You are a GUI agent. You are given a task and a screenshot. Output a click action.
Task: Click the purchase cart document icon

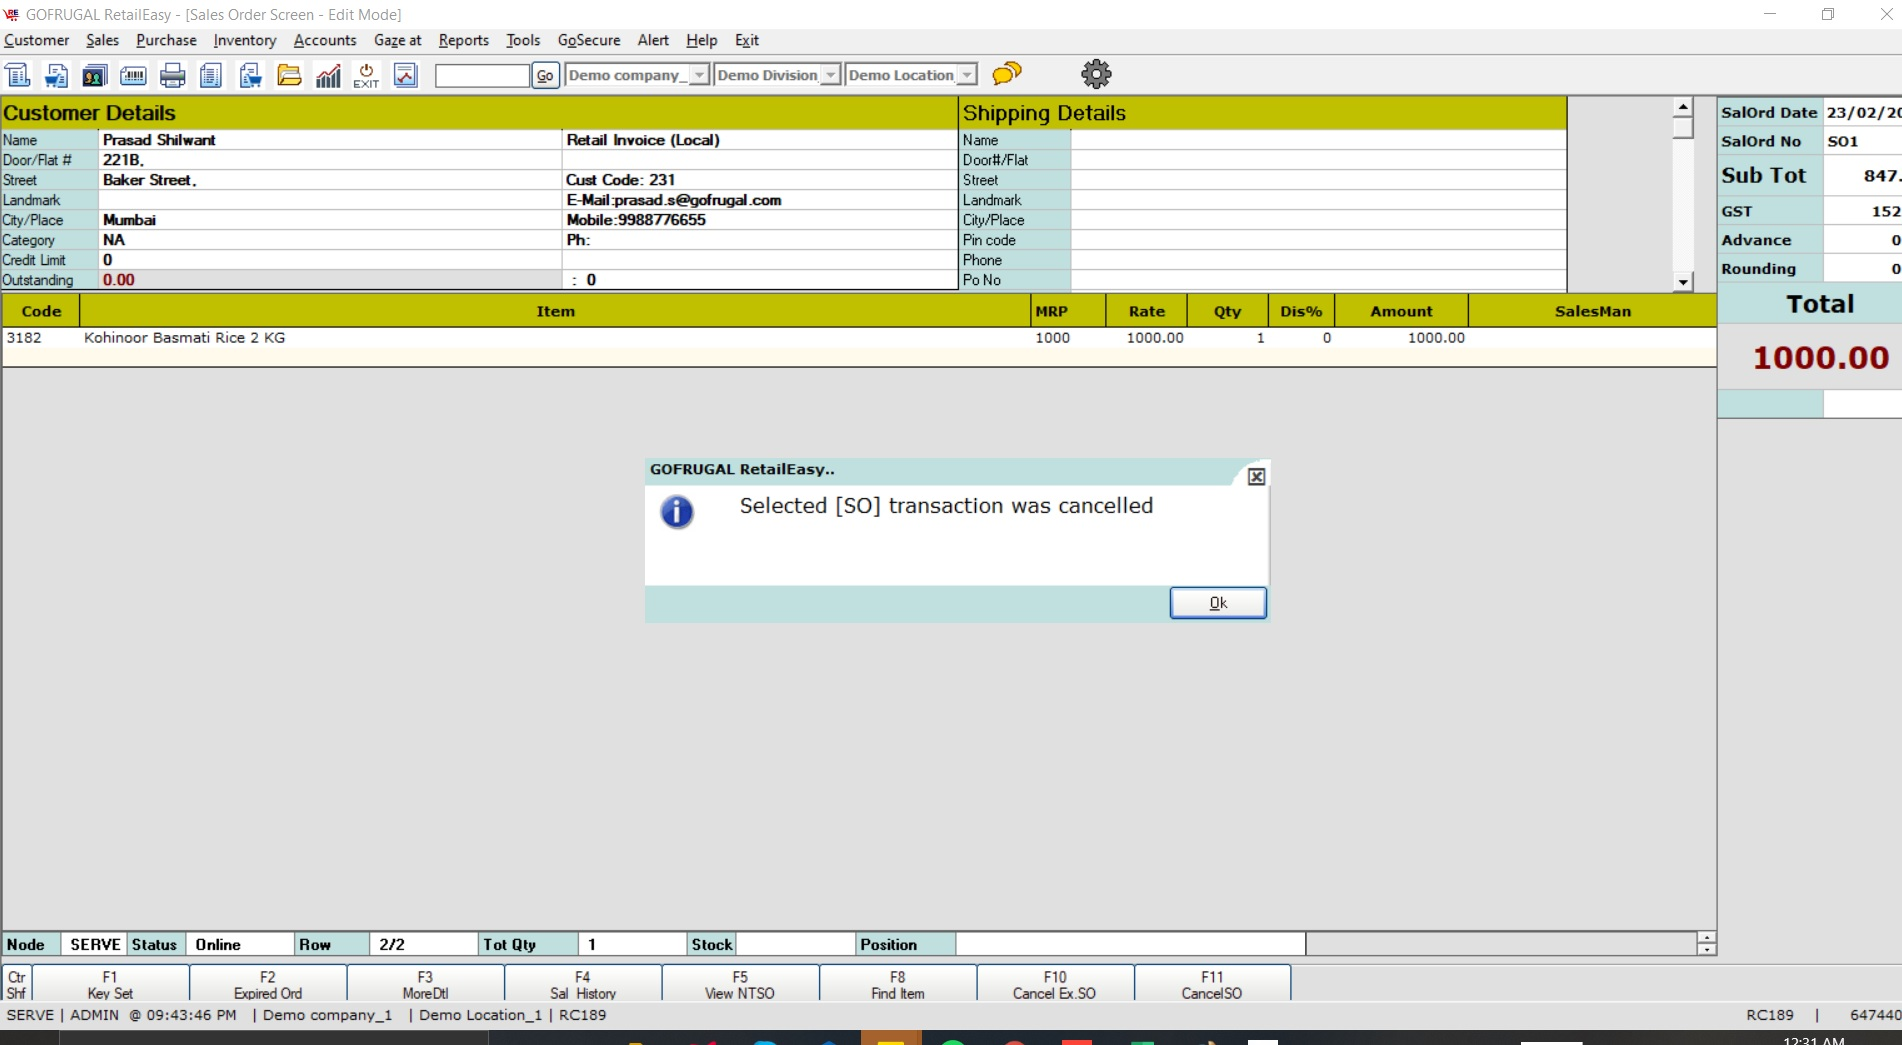click(x=250, y=75)
